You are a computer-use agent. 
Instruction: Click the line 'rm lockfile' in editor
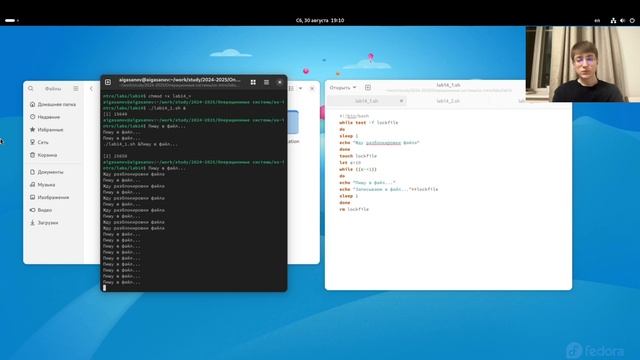[354, 209]
